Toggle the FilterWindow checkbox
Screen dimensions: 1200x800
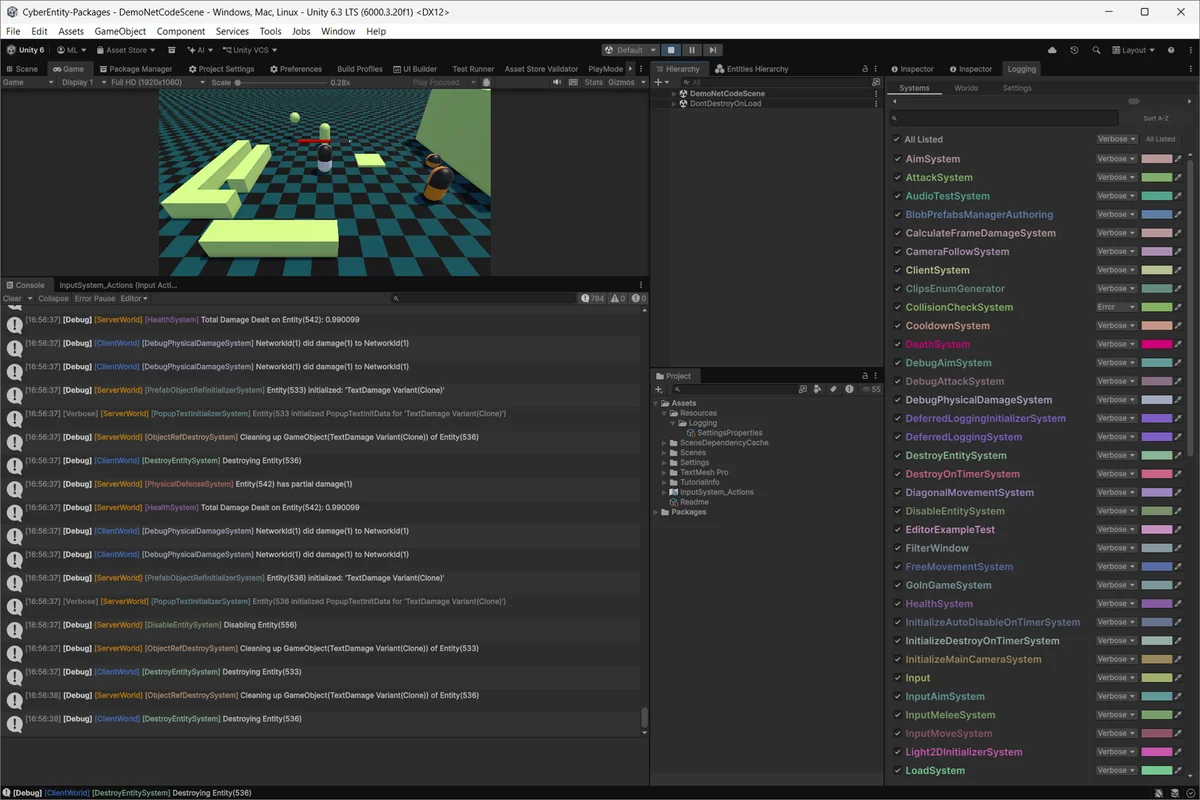tap(897, 548)
